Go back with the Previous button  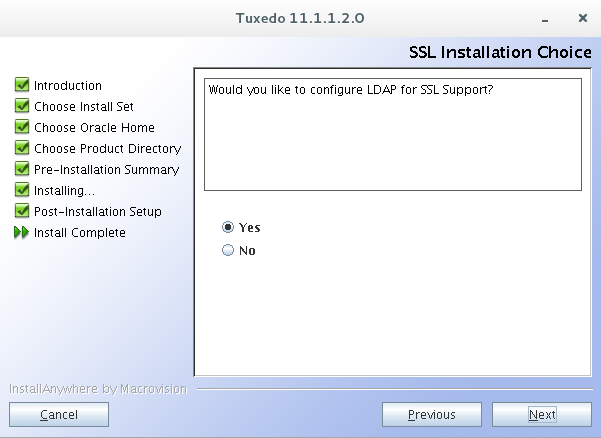click(431, 414)
